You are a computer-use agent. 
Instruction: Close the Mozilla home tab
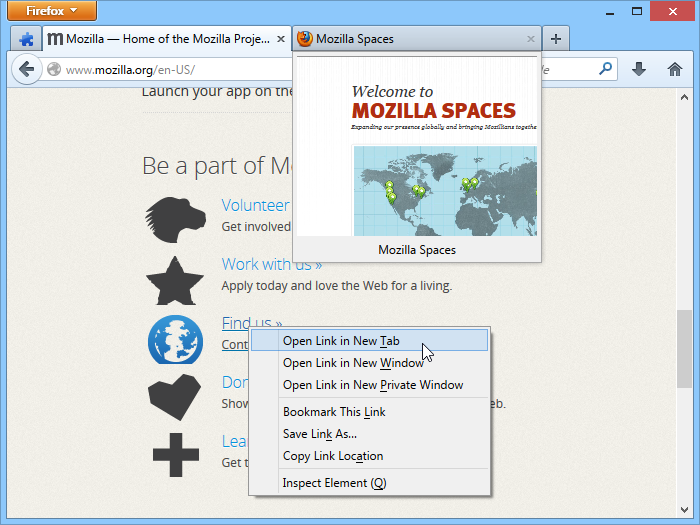tap(281, 39)
